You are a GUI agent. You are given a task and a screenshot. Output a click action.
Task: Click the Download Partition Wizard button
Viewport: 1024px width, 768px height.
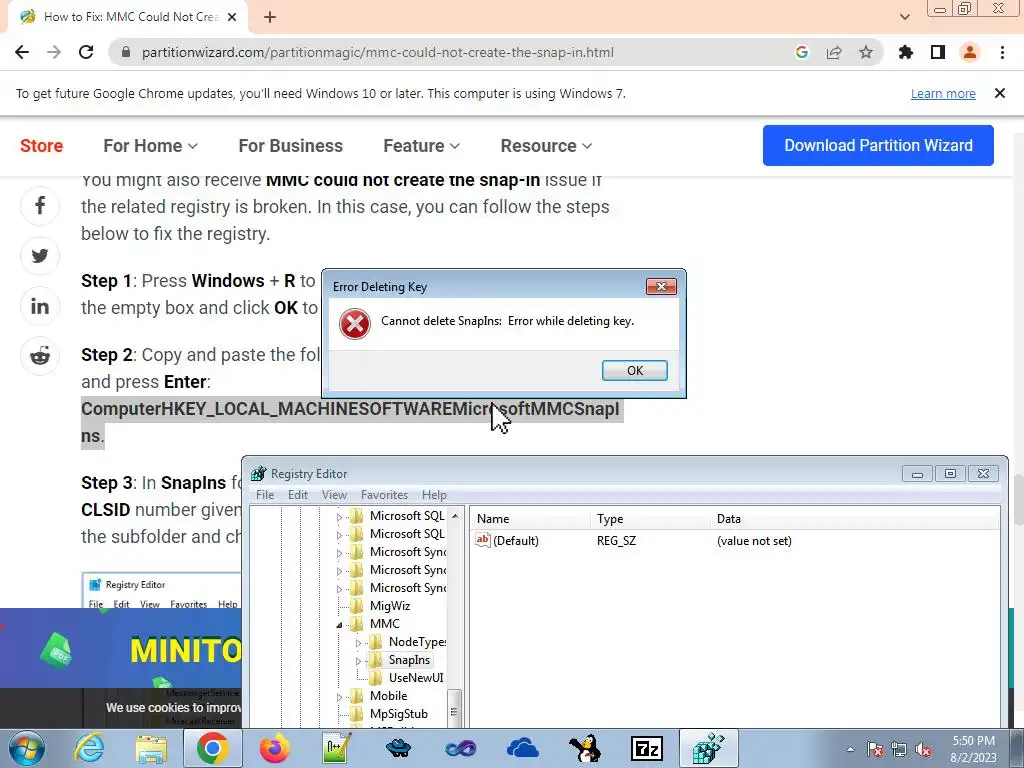coord(878,145)
